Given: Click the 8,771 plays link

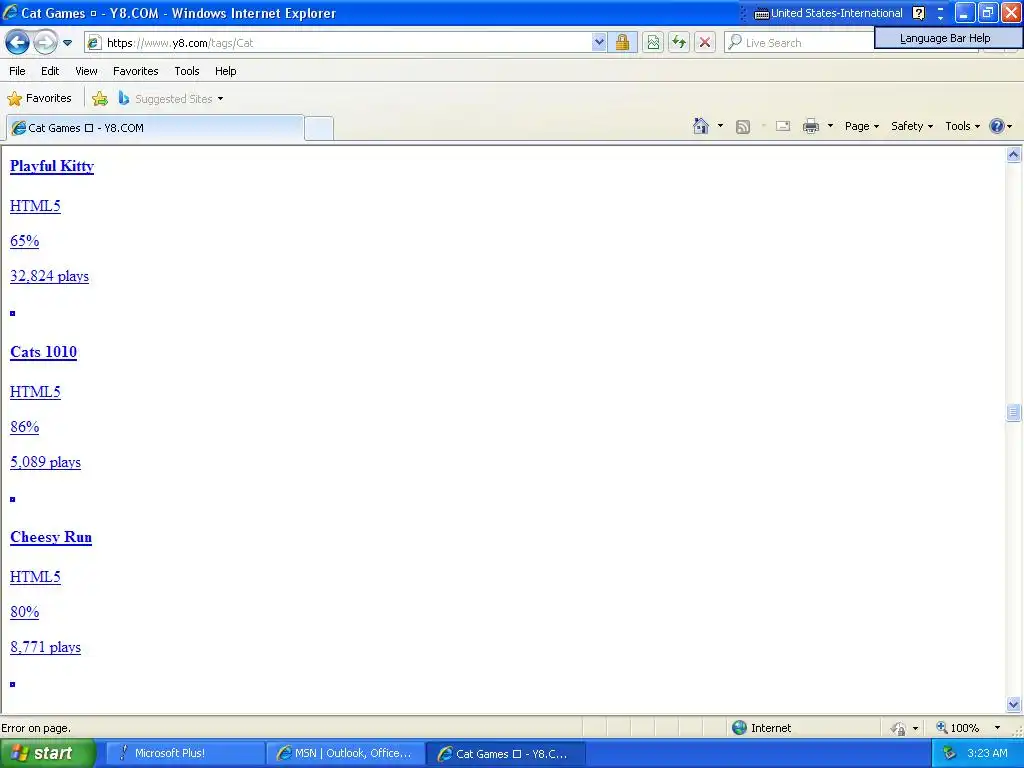Looking at the screenshot, I should pos(45,648).
